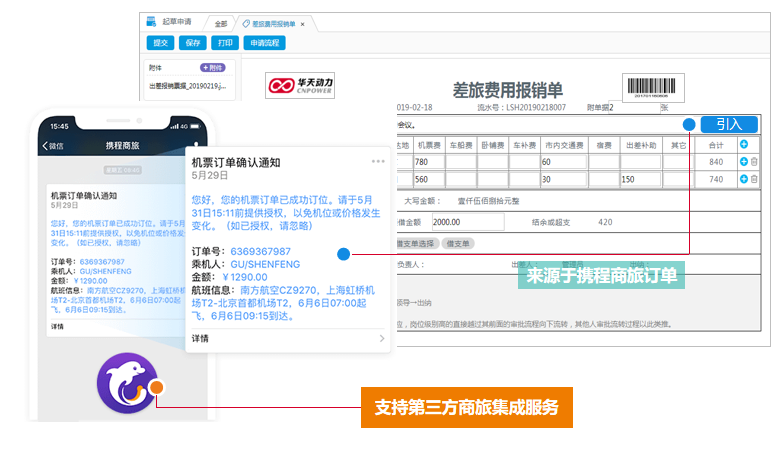Open the three-dot menu on notification card
The width and height of the screenshot is (784, 453).
[377, 161]
